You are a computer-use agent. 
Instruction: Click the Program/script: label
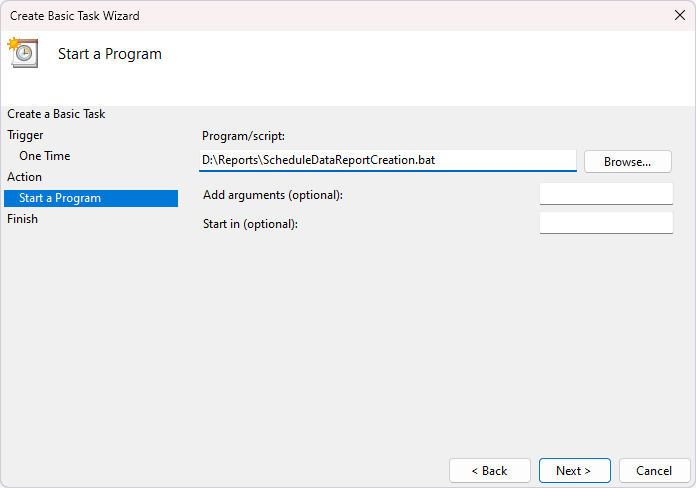pyautogui.click(x=243, y=136)
